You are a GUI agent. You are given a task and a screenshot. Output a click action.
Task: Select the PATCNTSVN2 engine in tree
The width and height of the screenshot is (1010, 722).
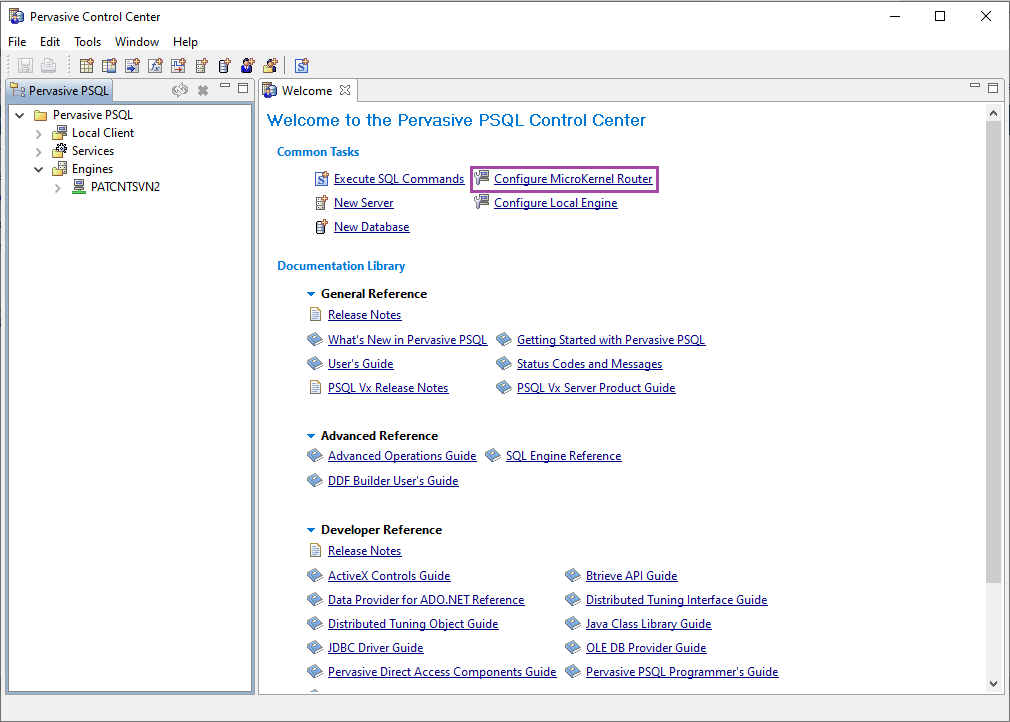125,187
